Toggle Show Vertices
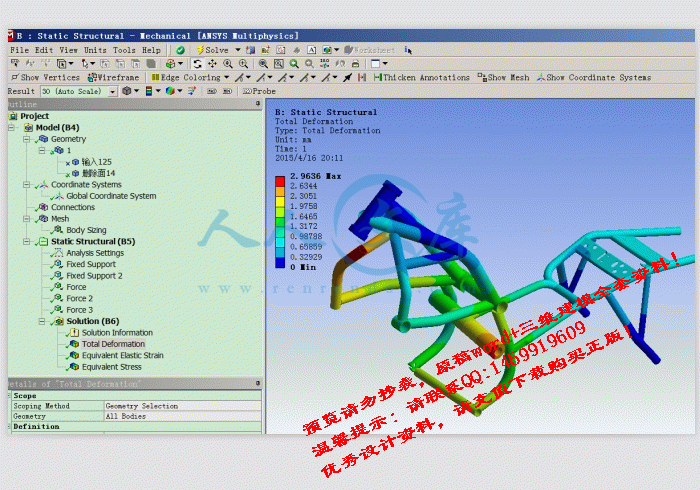Image resolution: width=700 pixels, height=490 pixels. pos(45,78)
